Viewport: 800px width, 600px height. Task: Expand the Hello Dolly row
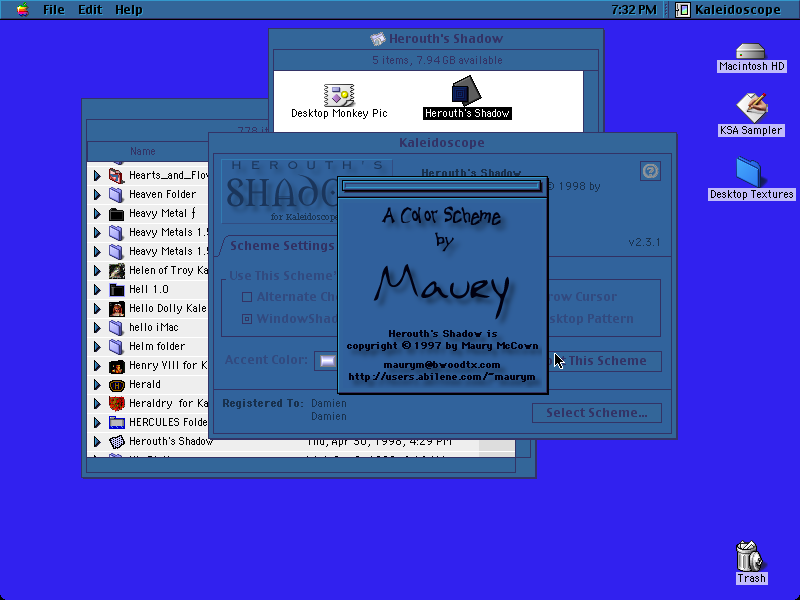[x=97, y=308]
